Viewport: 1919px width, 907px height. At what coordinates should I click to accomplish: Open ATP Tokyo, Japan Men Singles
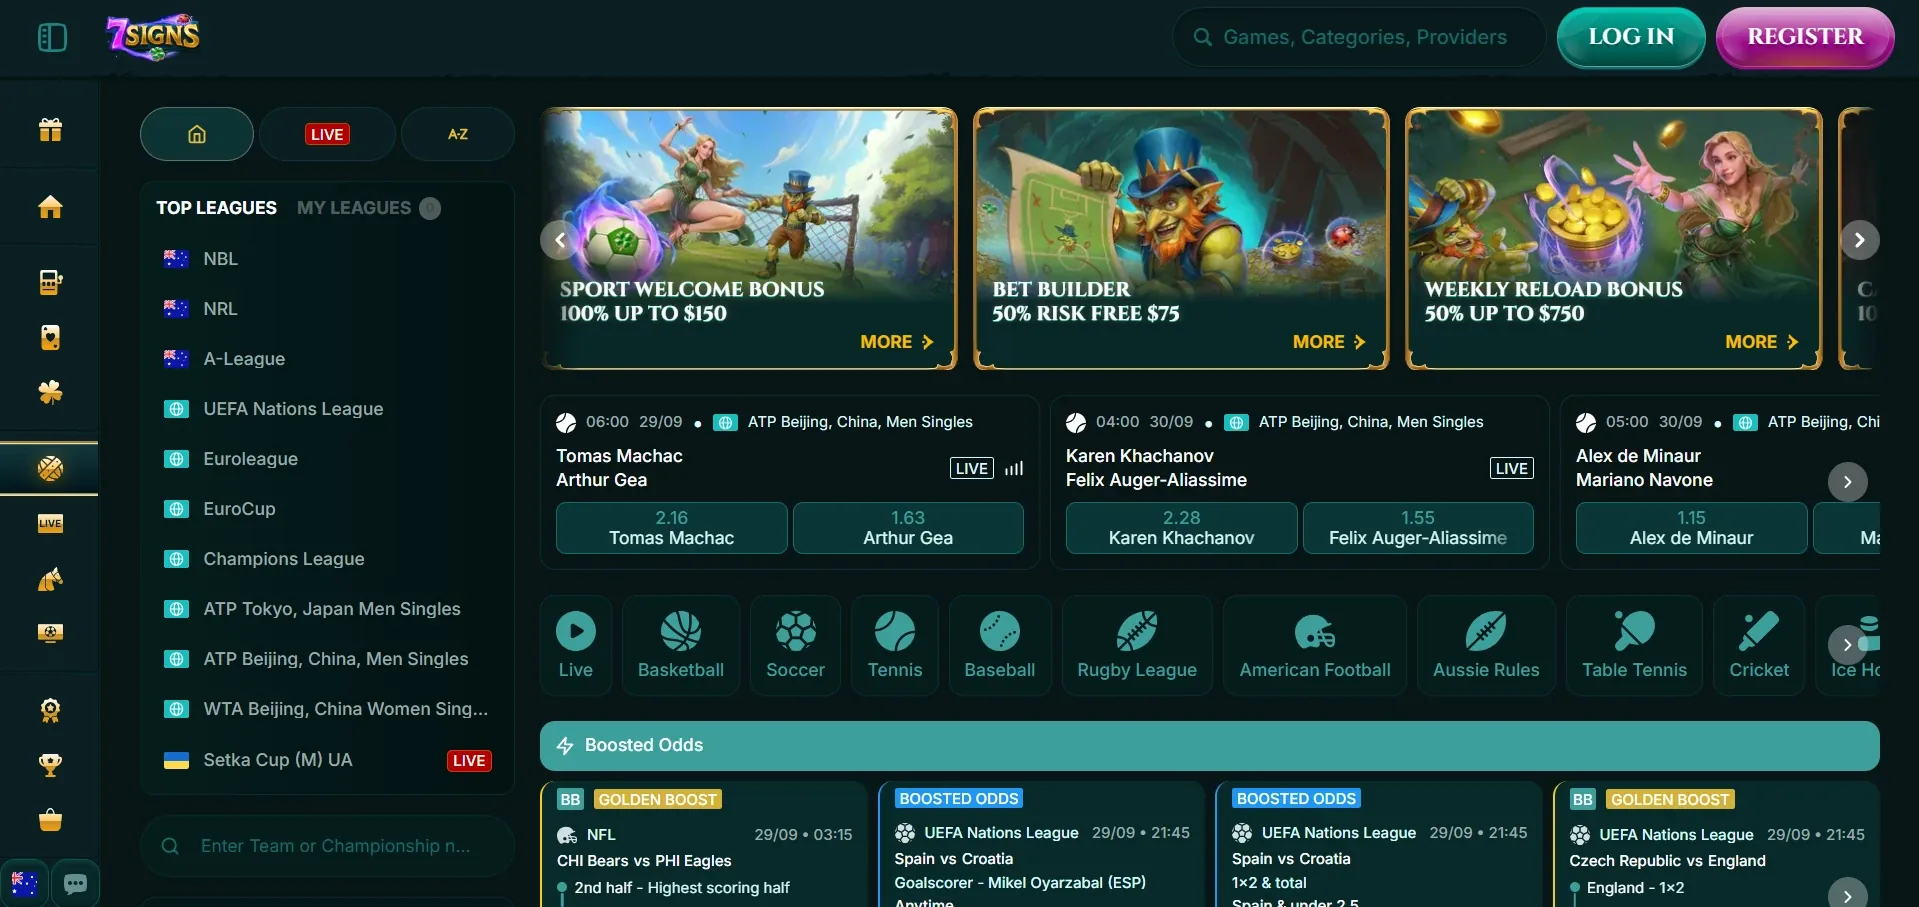(327, 608)
